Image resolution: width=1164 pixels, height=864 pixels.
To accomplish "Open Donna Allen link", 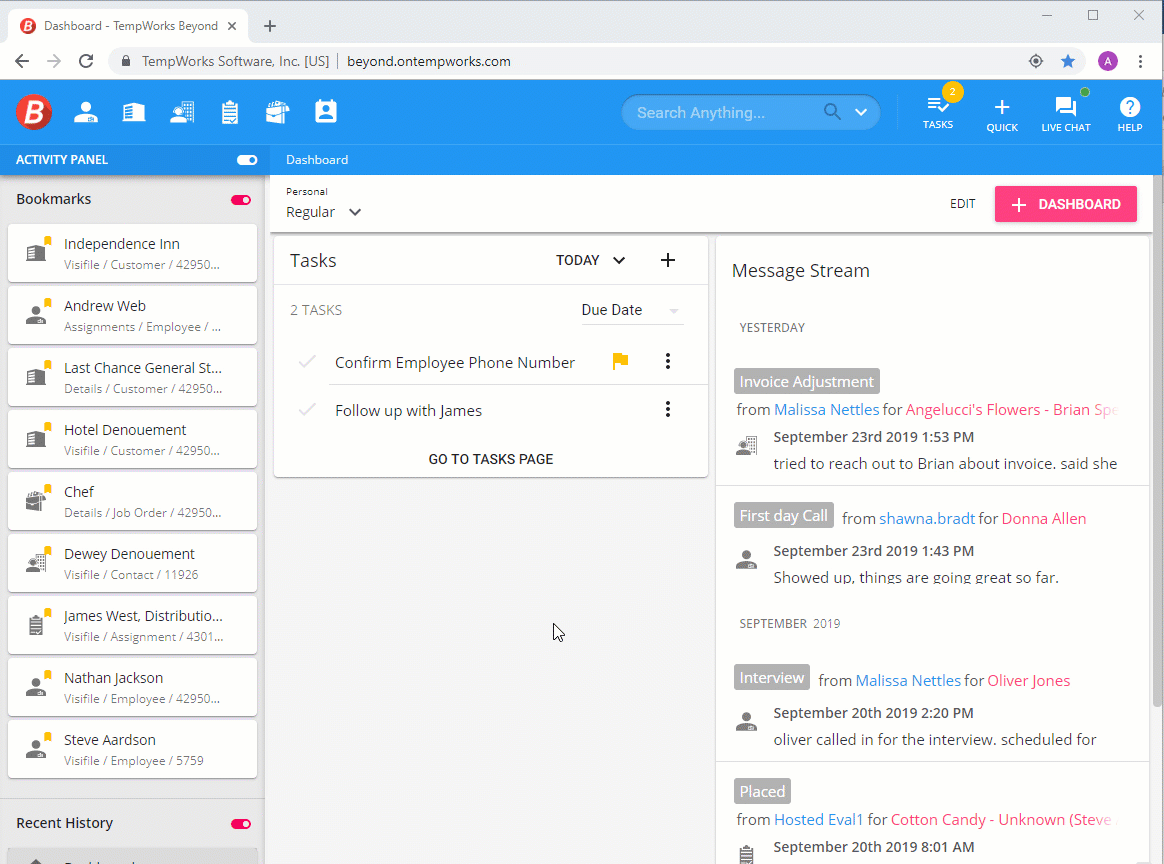I will (x=1044, y=518).
